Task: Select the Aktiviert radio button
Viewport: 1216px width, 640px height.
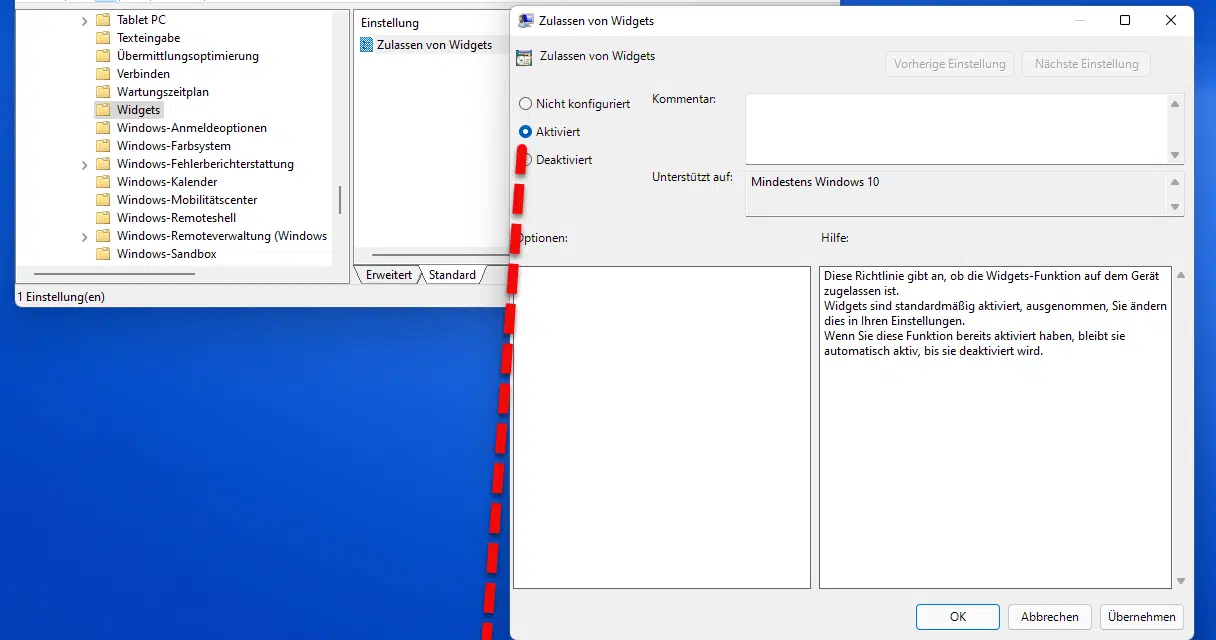Action: (x=524, y=131)
